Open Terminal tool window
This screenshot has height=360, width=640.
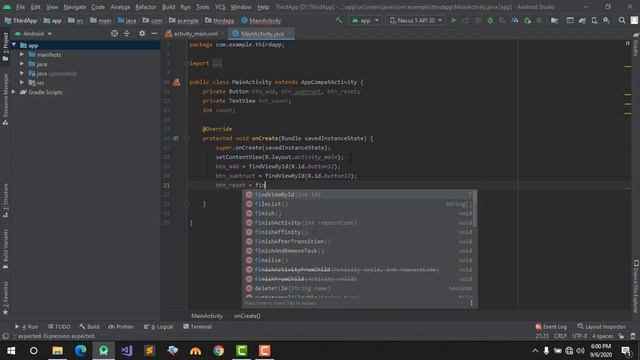click(x=198, y=327)
